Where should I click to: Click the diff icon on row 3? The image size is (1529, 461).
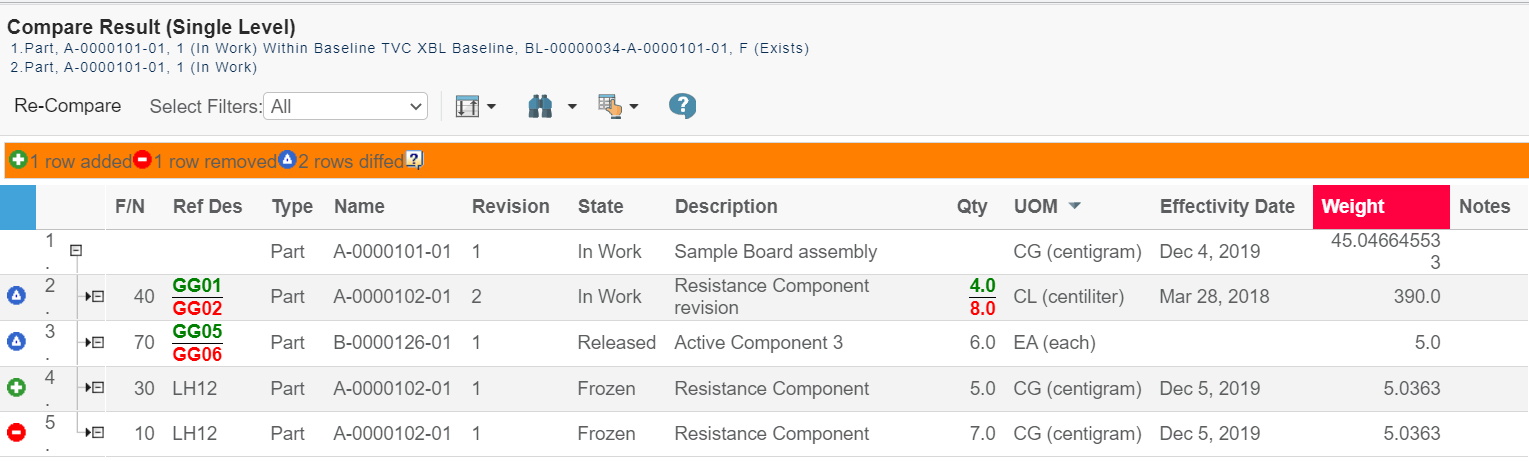pos(16,342)
